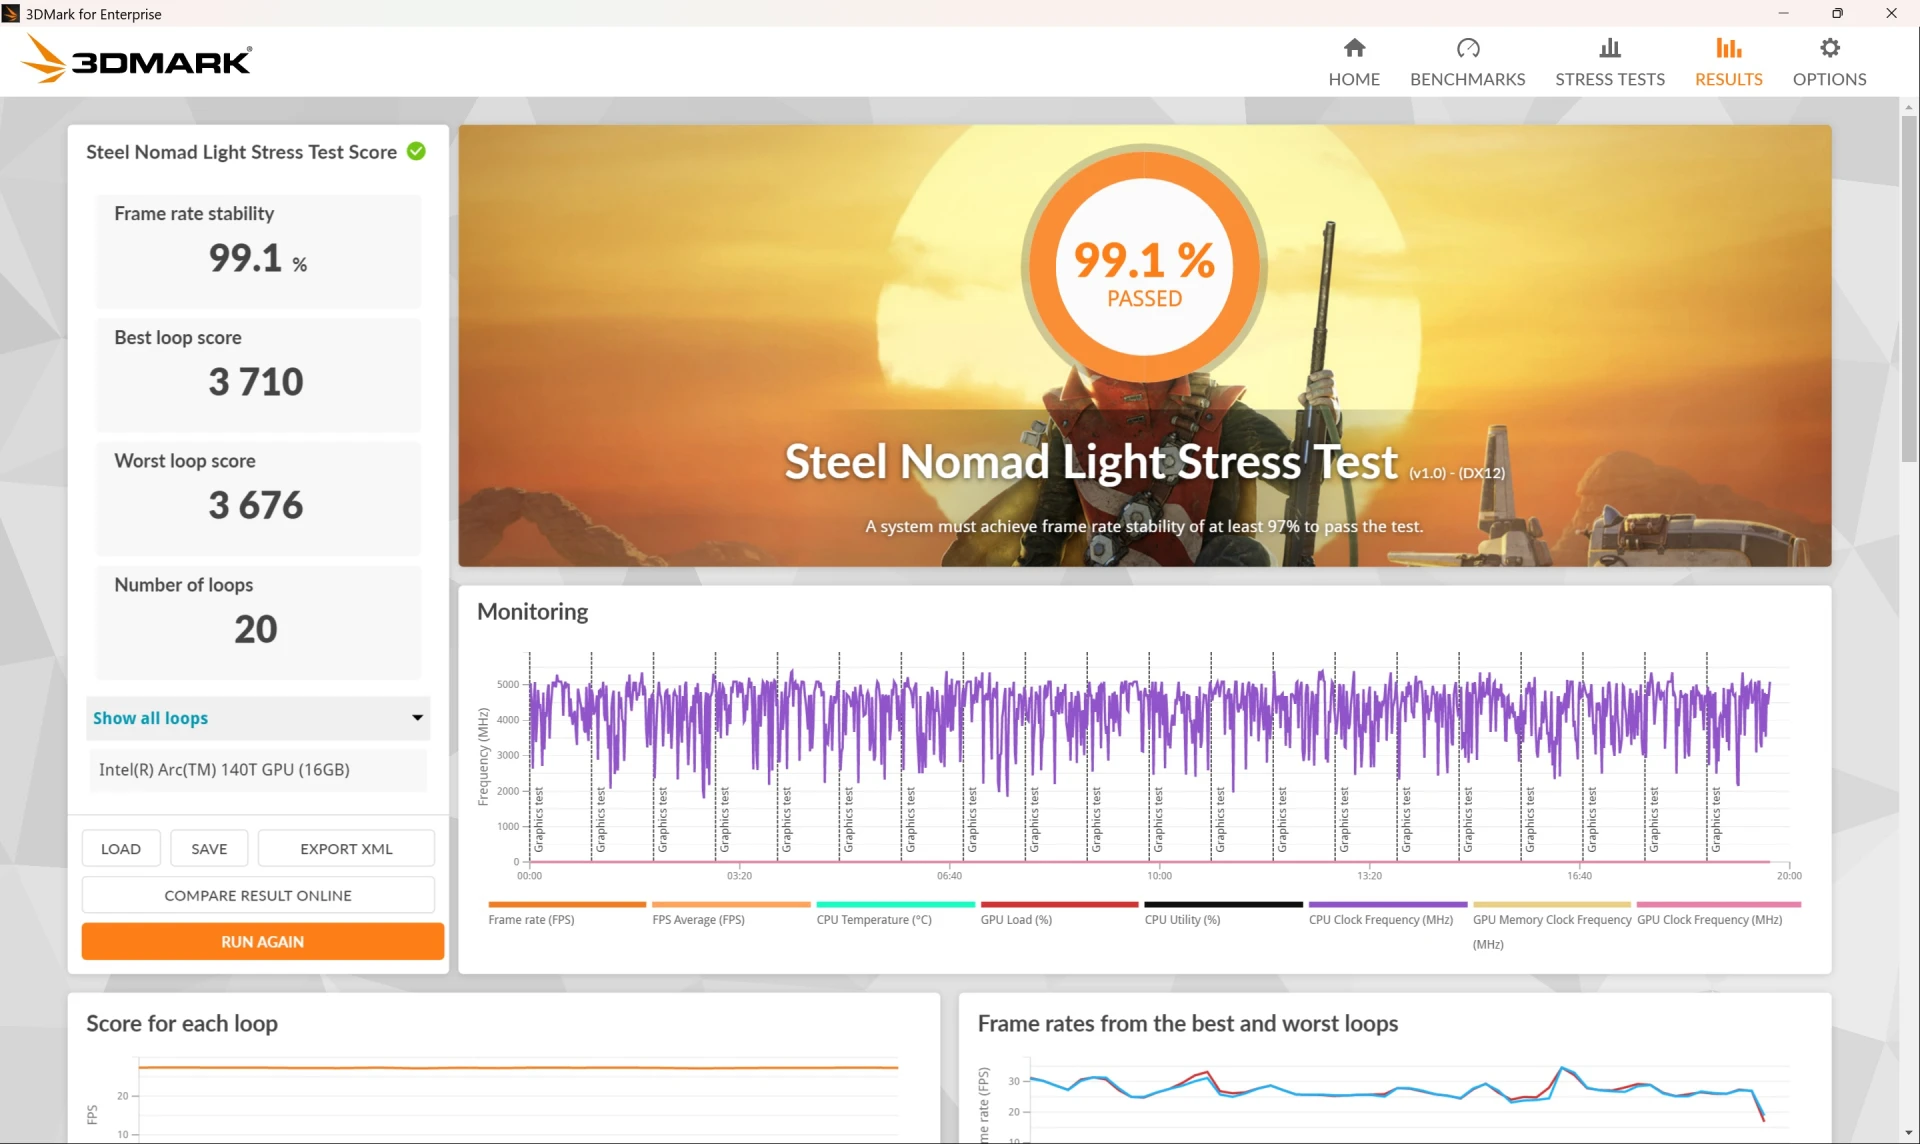Click the LOAD button
This screenshot has height=1144, width=1920.
(x=121, y=849)
